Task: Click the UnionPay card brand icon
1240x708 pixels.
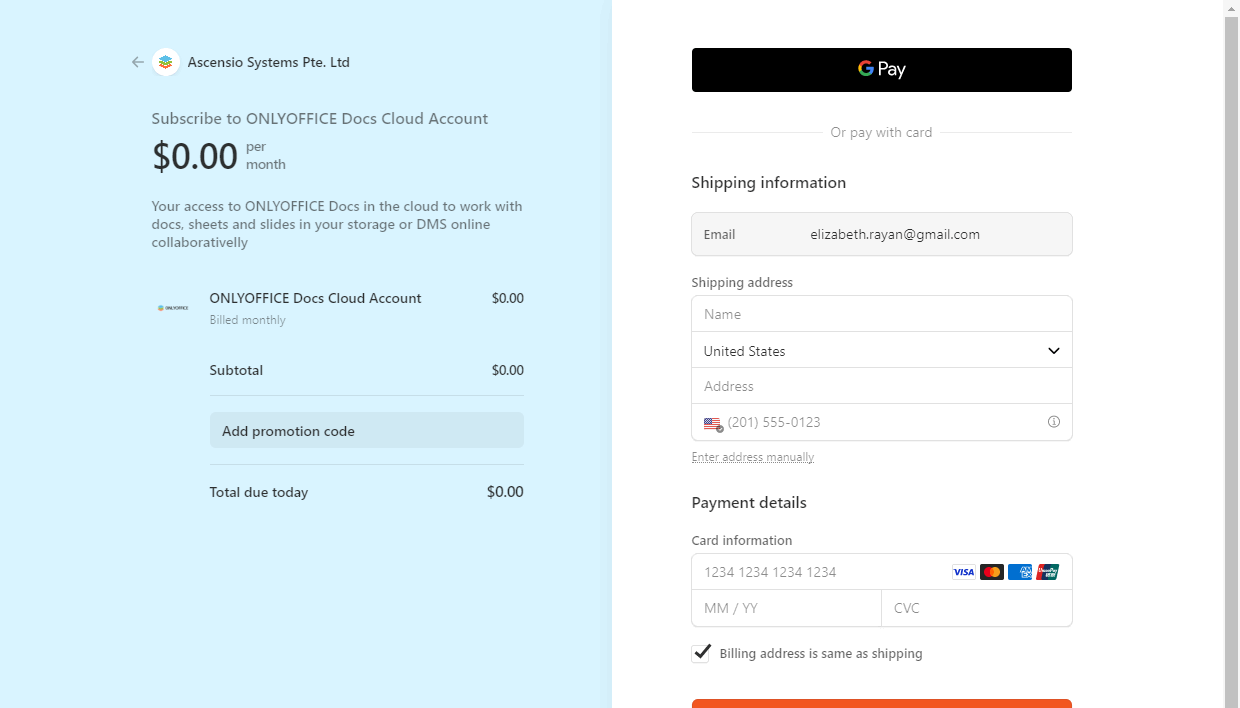Action: 1047,571
